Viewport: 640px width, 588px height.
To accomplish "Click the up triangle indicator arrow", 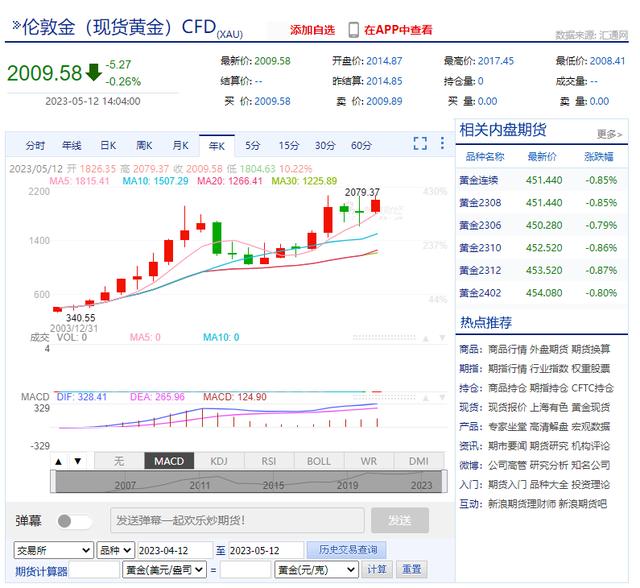I will point(58,461).
